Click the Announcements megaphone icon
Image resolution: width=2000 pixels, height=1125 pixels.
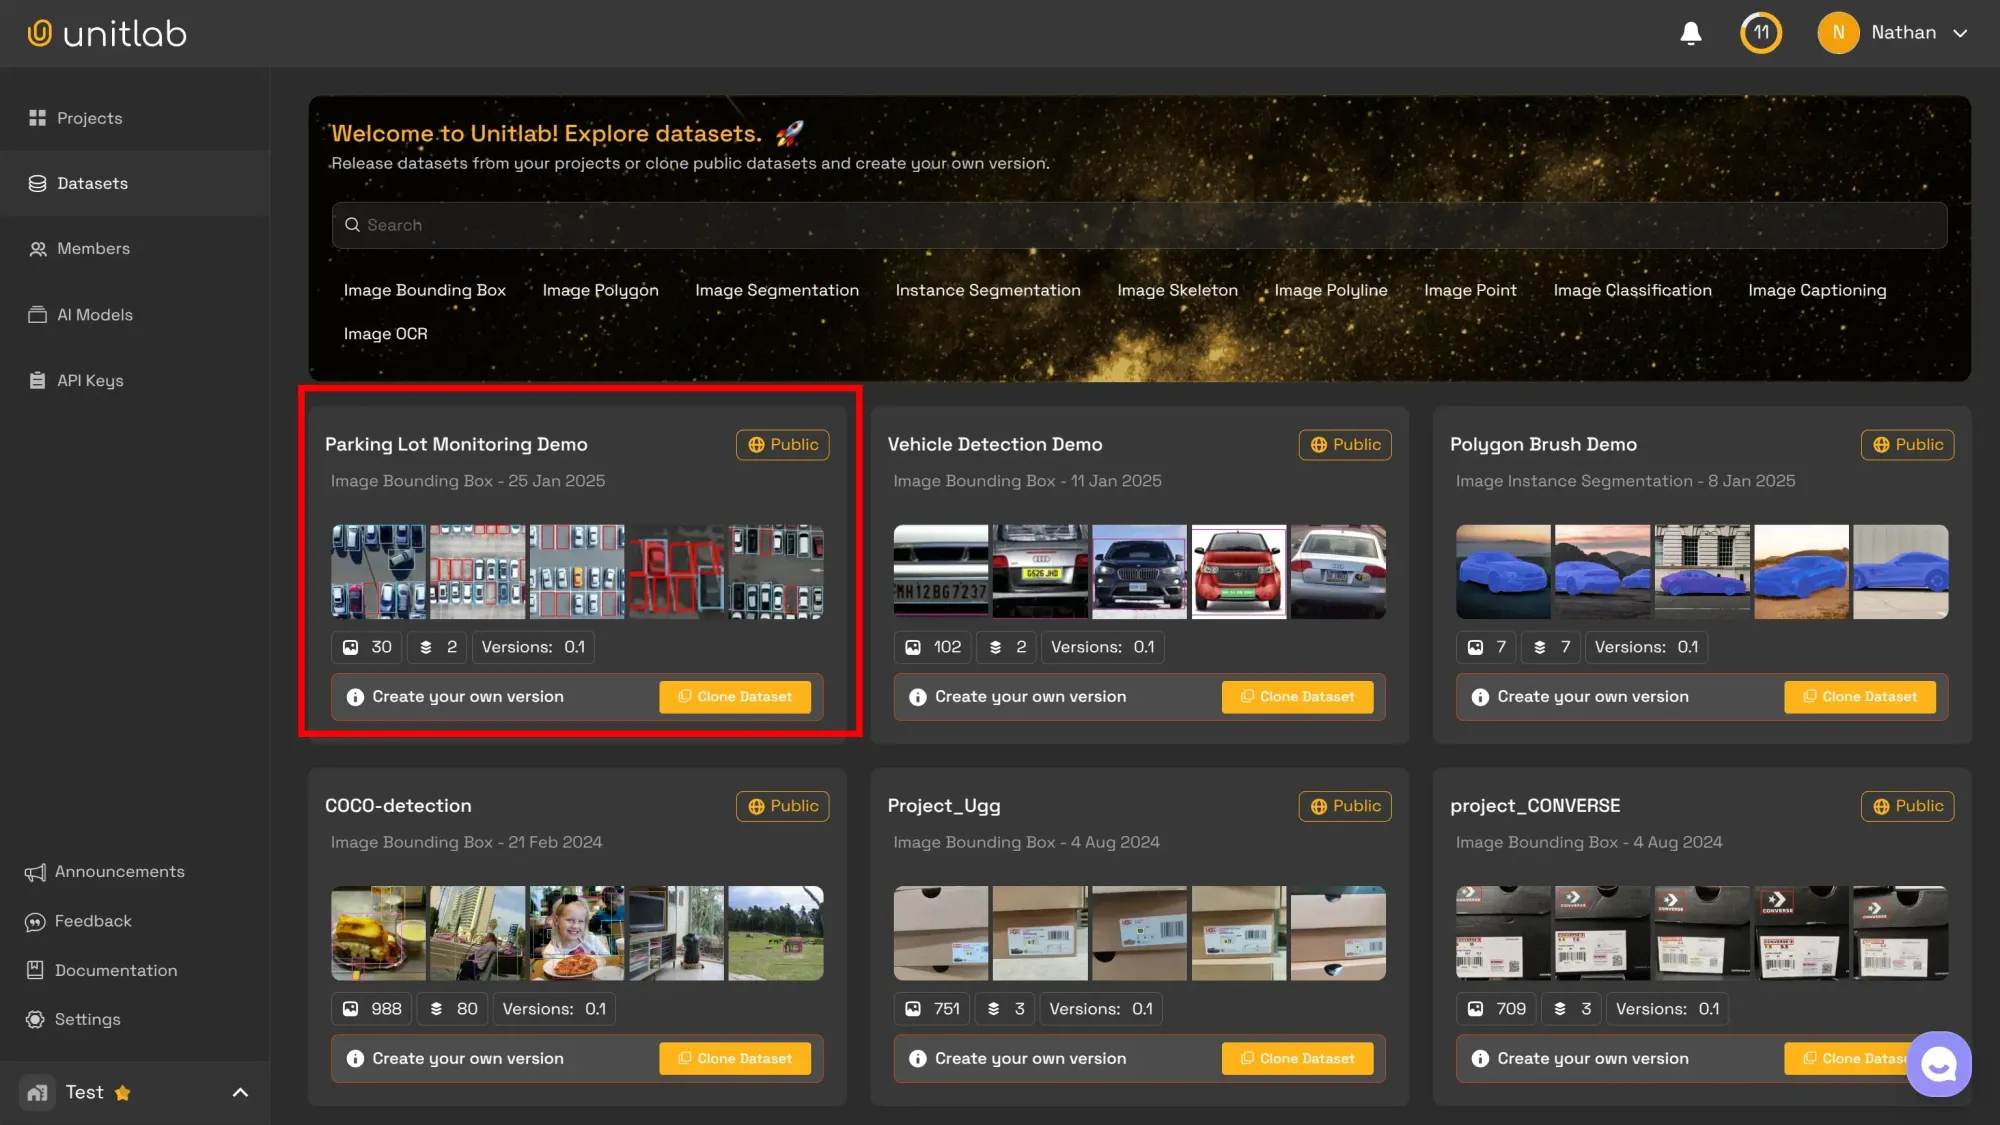tap(35, 872)
